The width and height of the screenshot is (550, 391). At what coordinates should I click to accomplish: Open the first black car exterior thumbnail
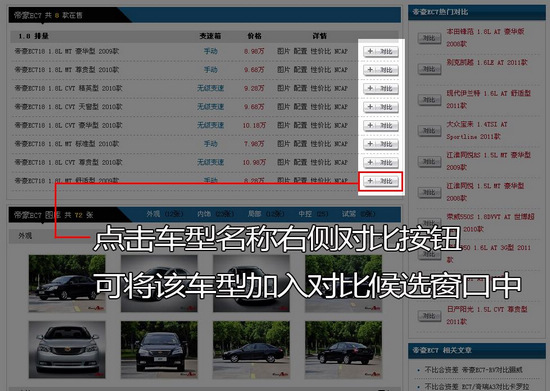(67, 283)
